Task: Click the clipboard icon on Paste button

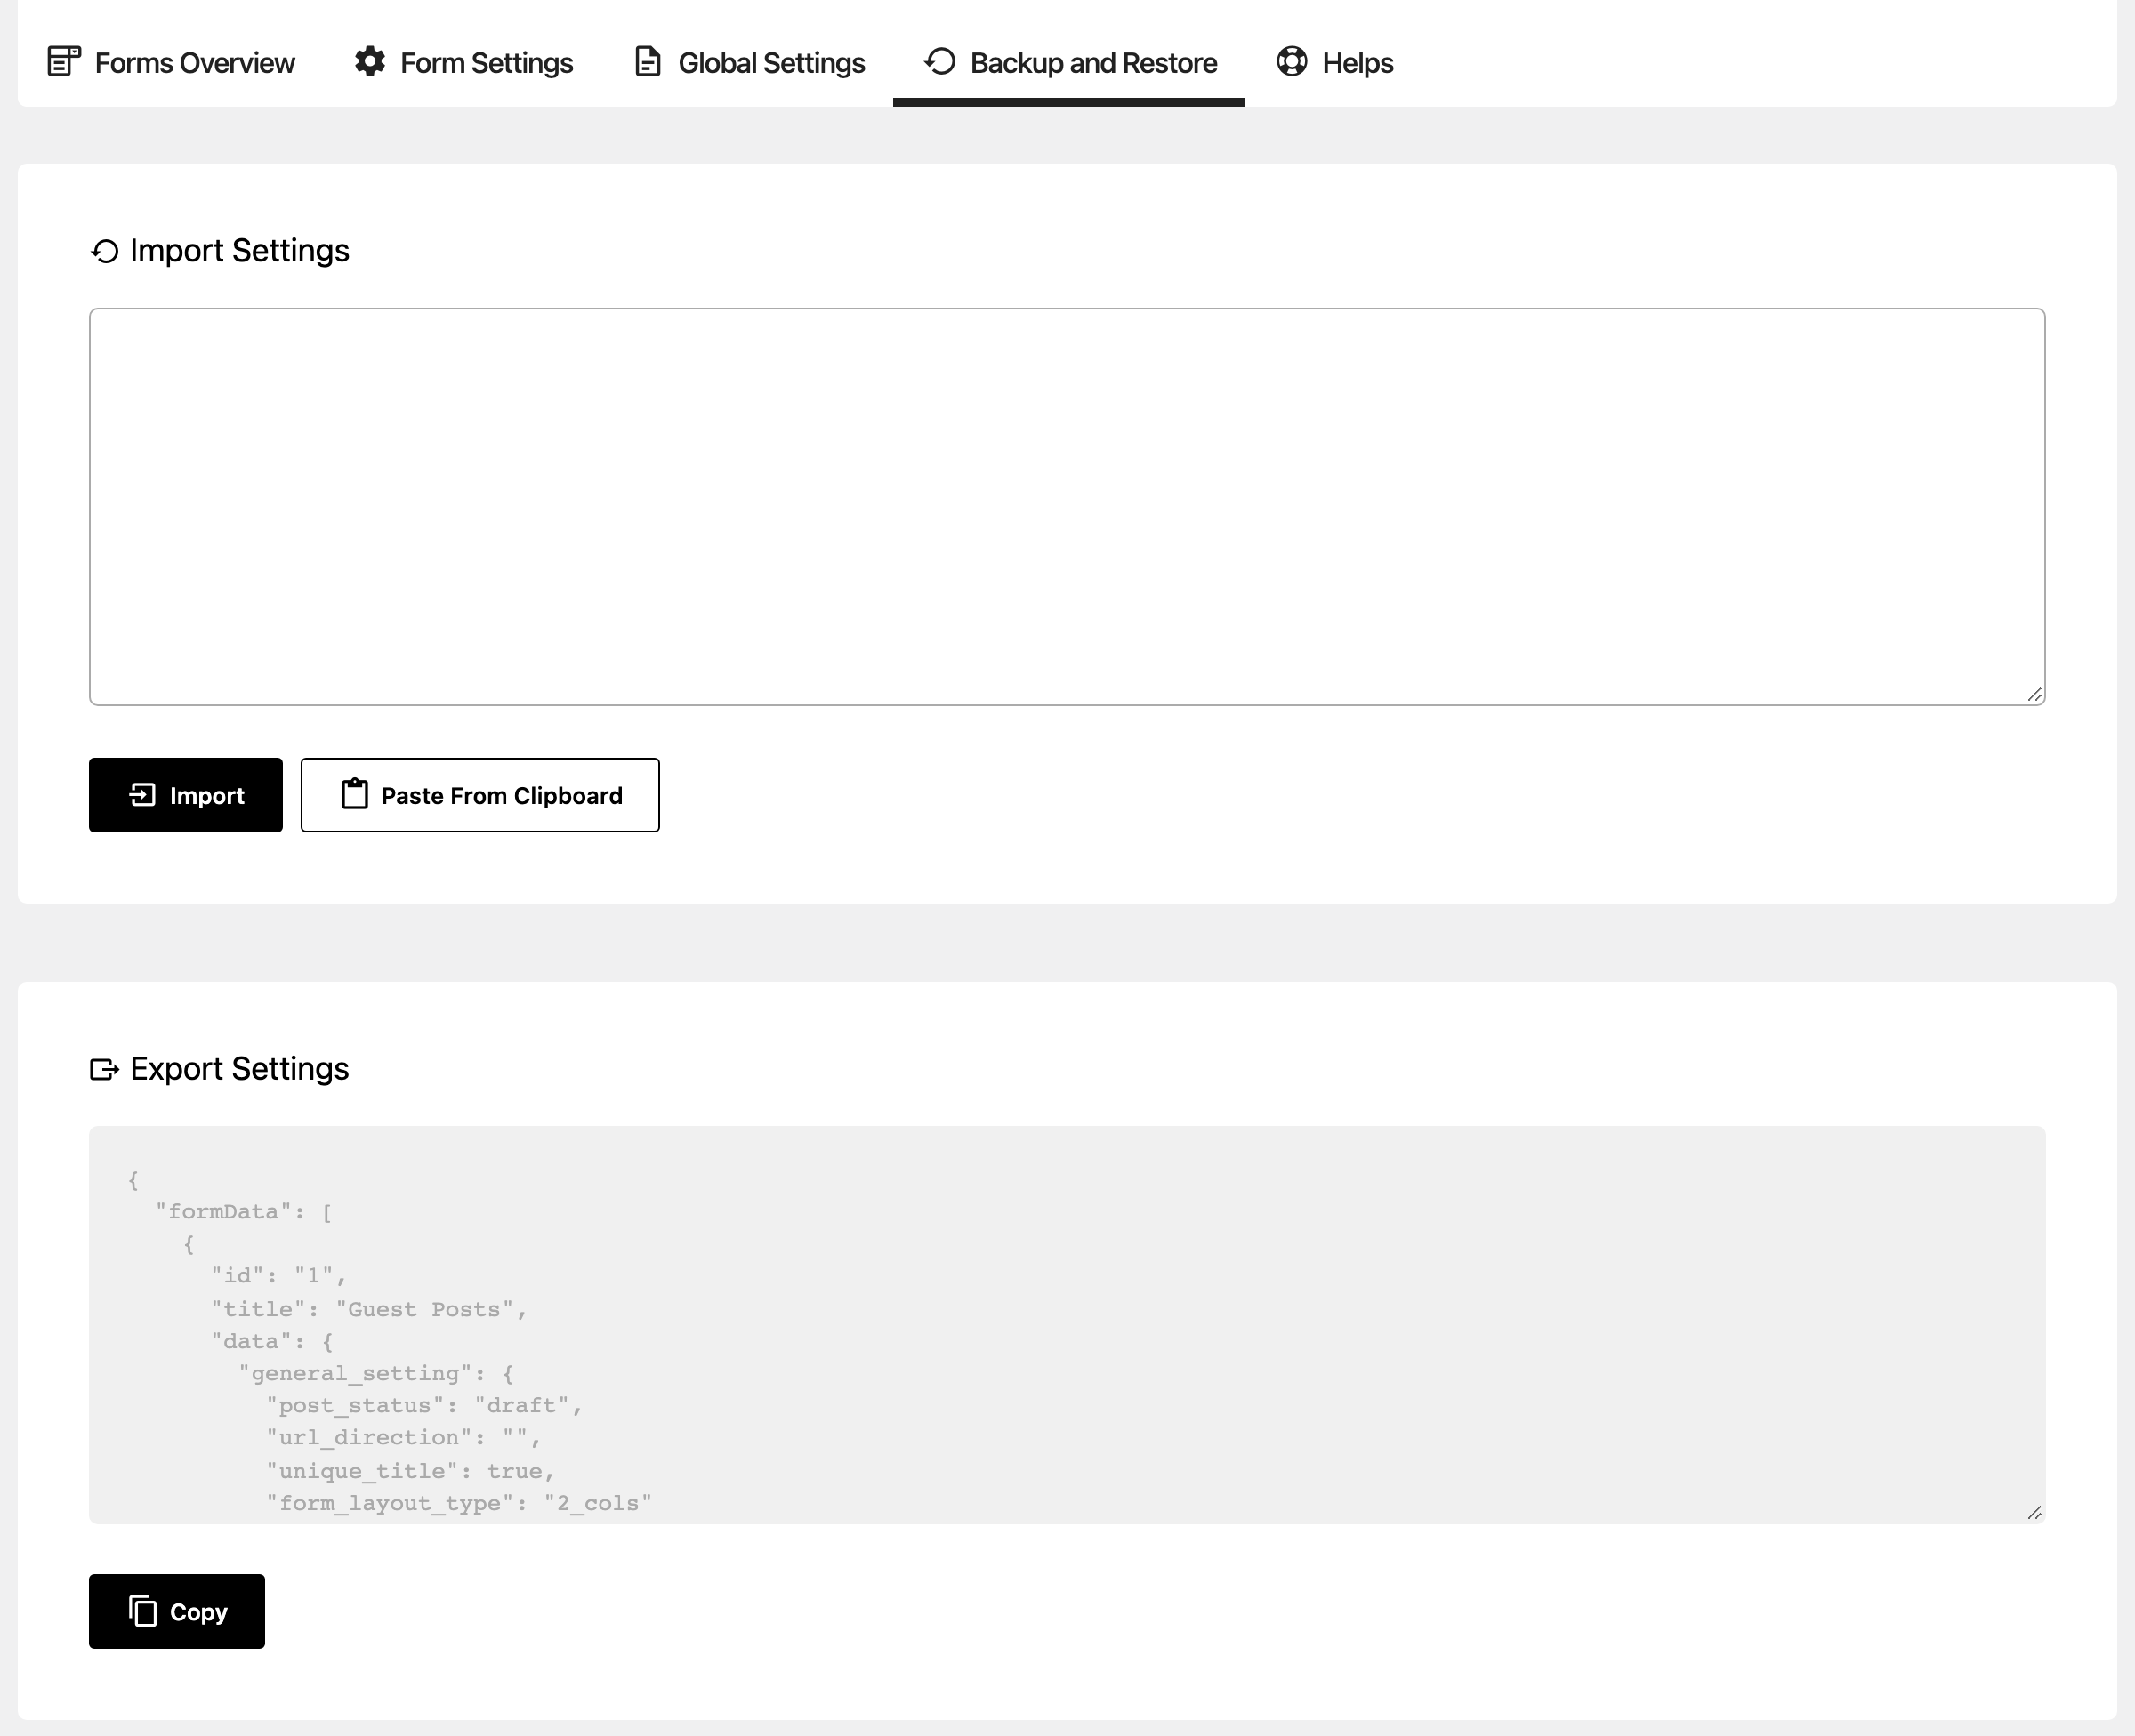Action: click(x=354, y=794)
